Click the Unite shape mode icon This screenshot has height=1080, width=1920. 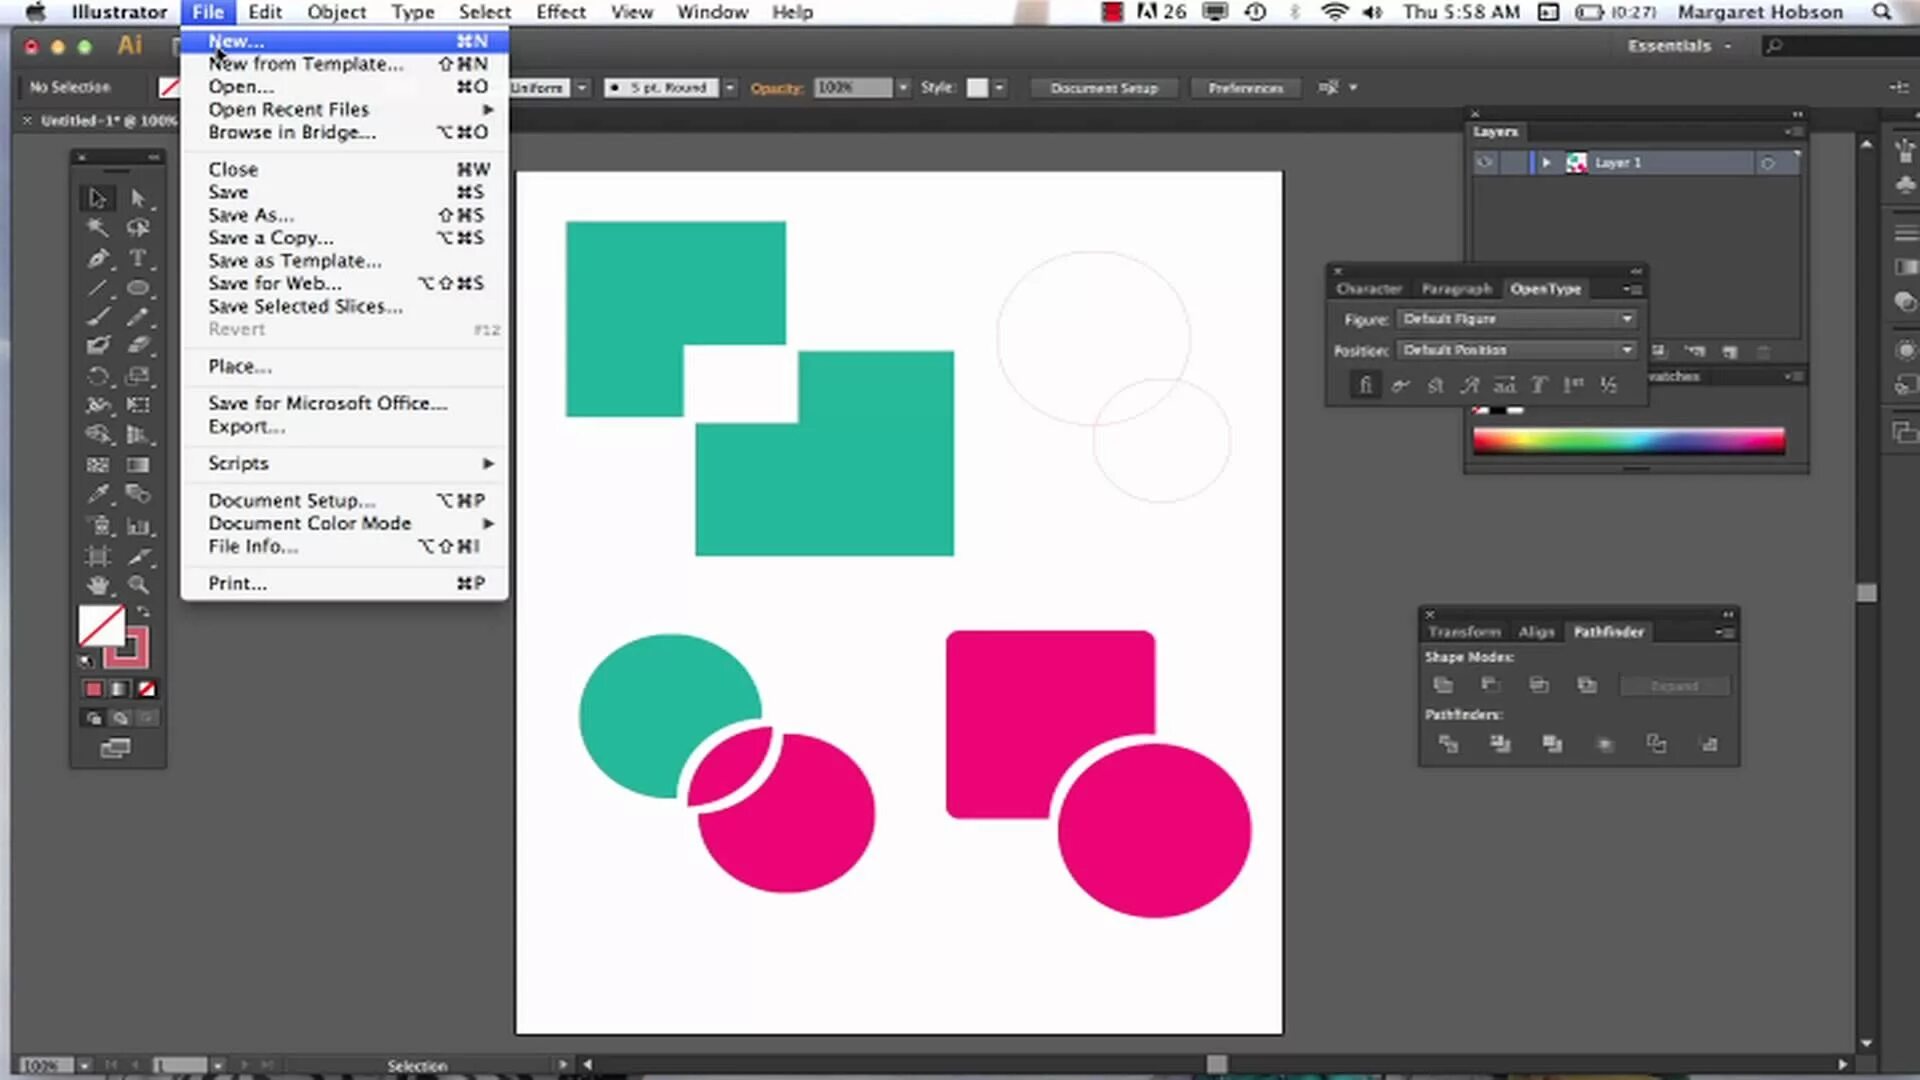coord(1443,685)
